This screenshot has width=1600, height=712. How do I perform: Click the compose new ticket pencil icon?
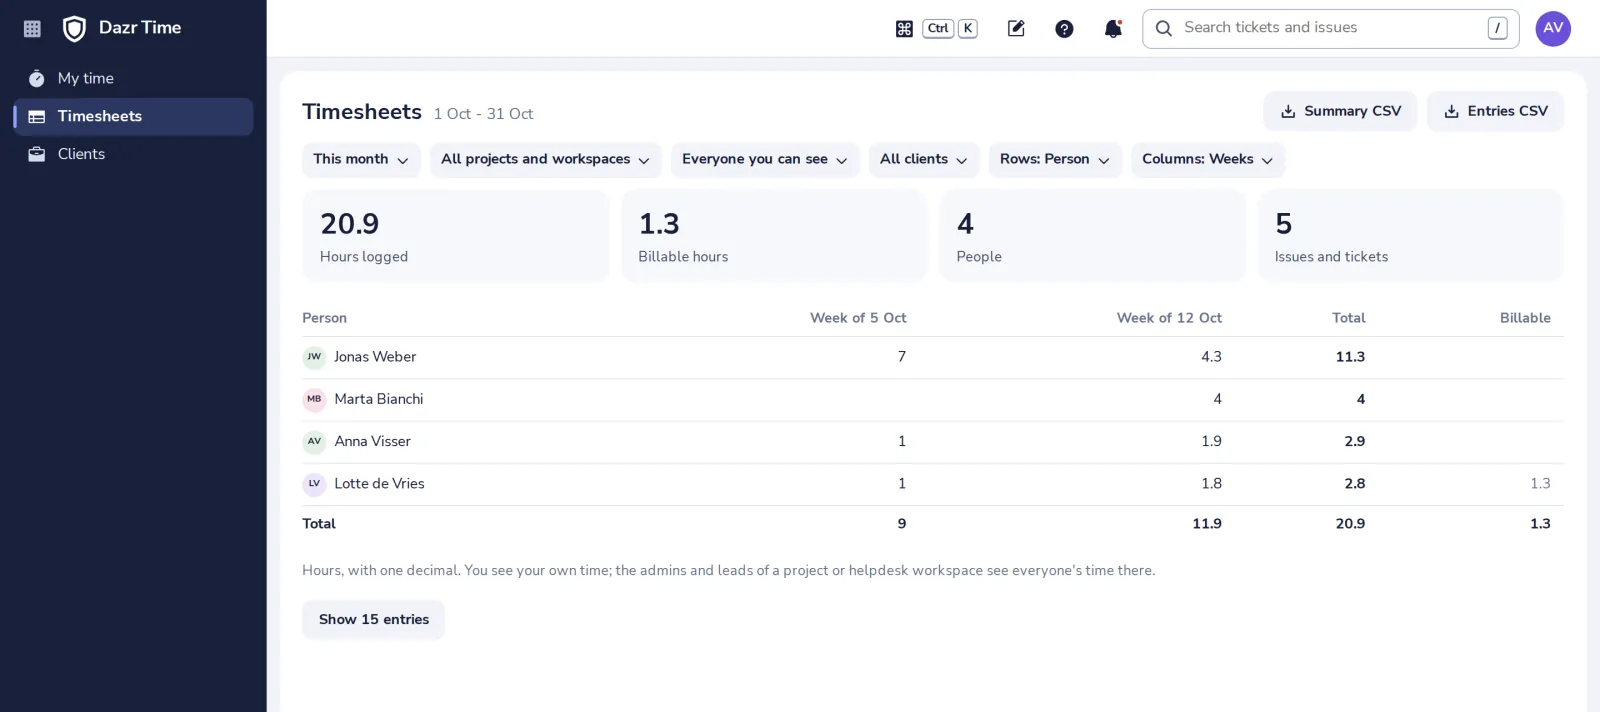click(1016, 29)
